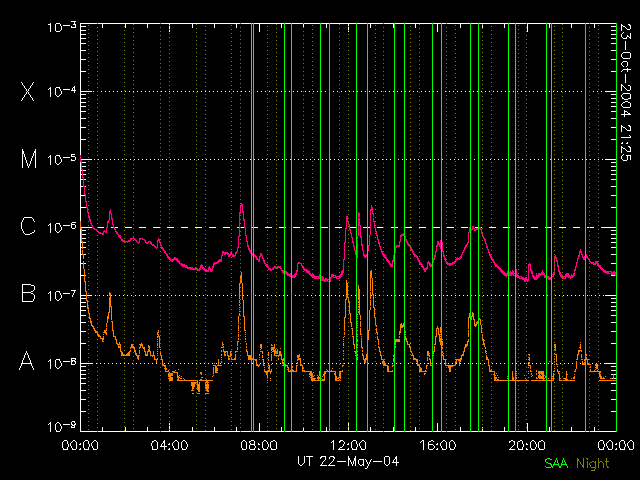Click the 10^-7 y-axis label

(x=62, y=295)
